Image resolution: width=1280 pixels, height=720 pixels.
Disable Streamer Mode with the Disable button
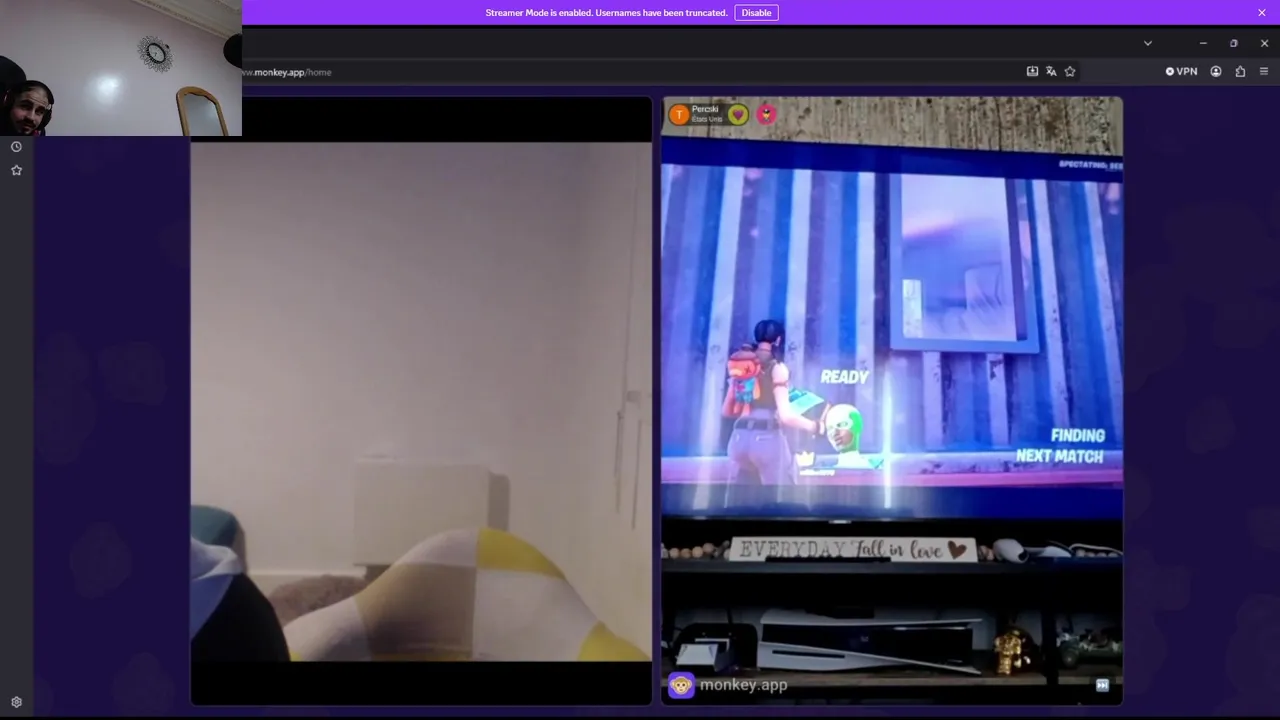(756, 13)
